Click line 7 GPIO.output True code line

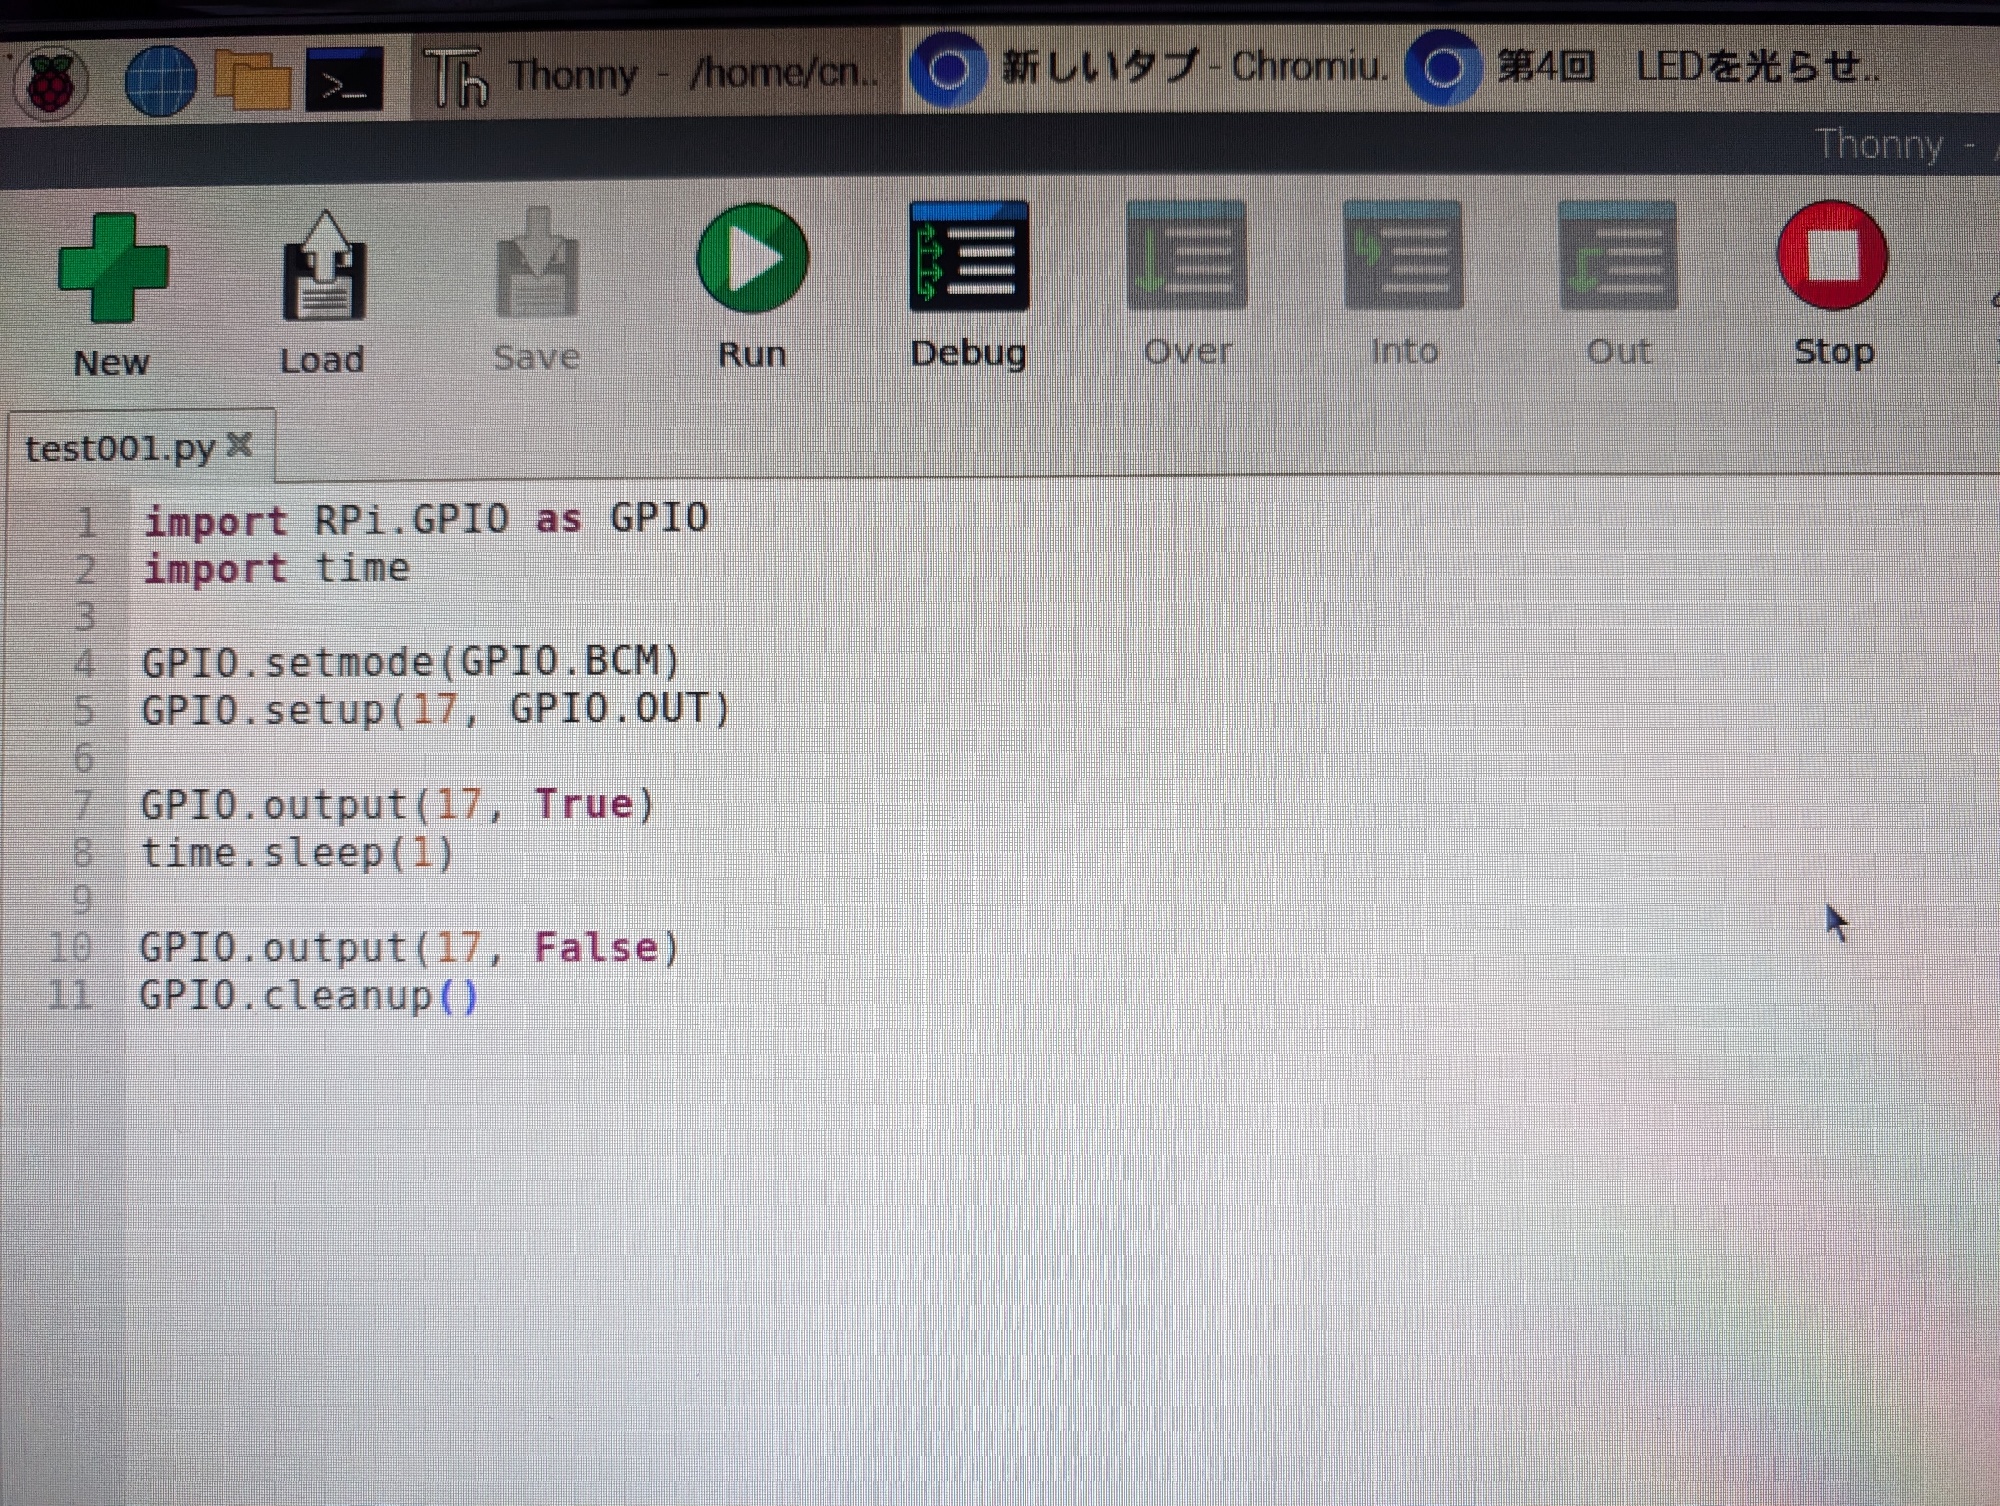point(397,805)
